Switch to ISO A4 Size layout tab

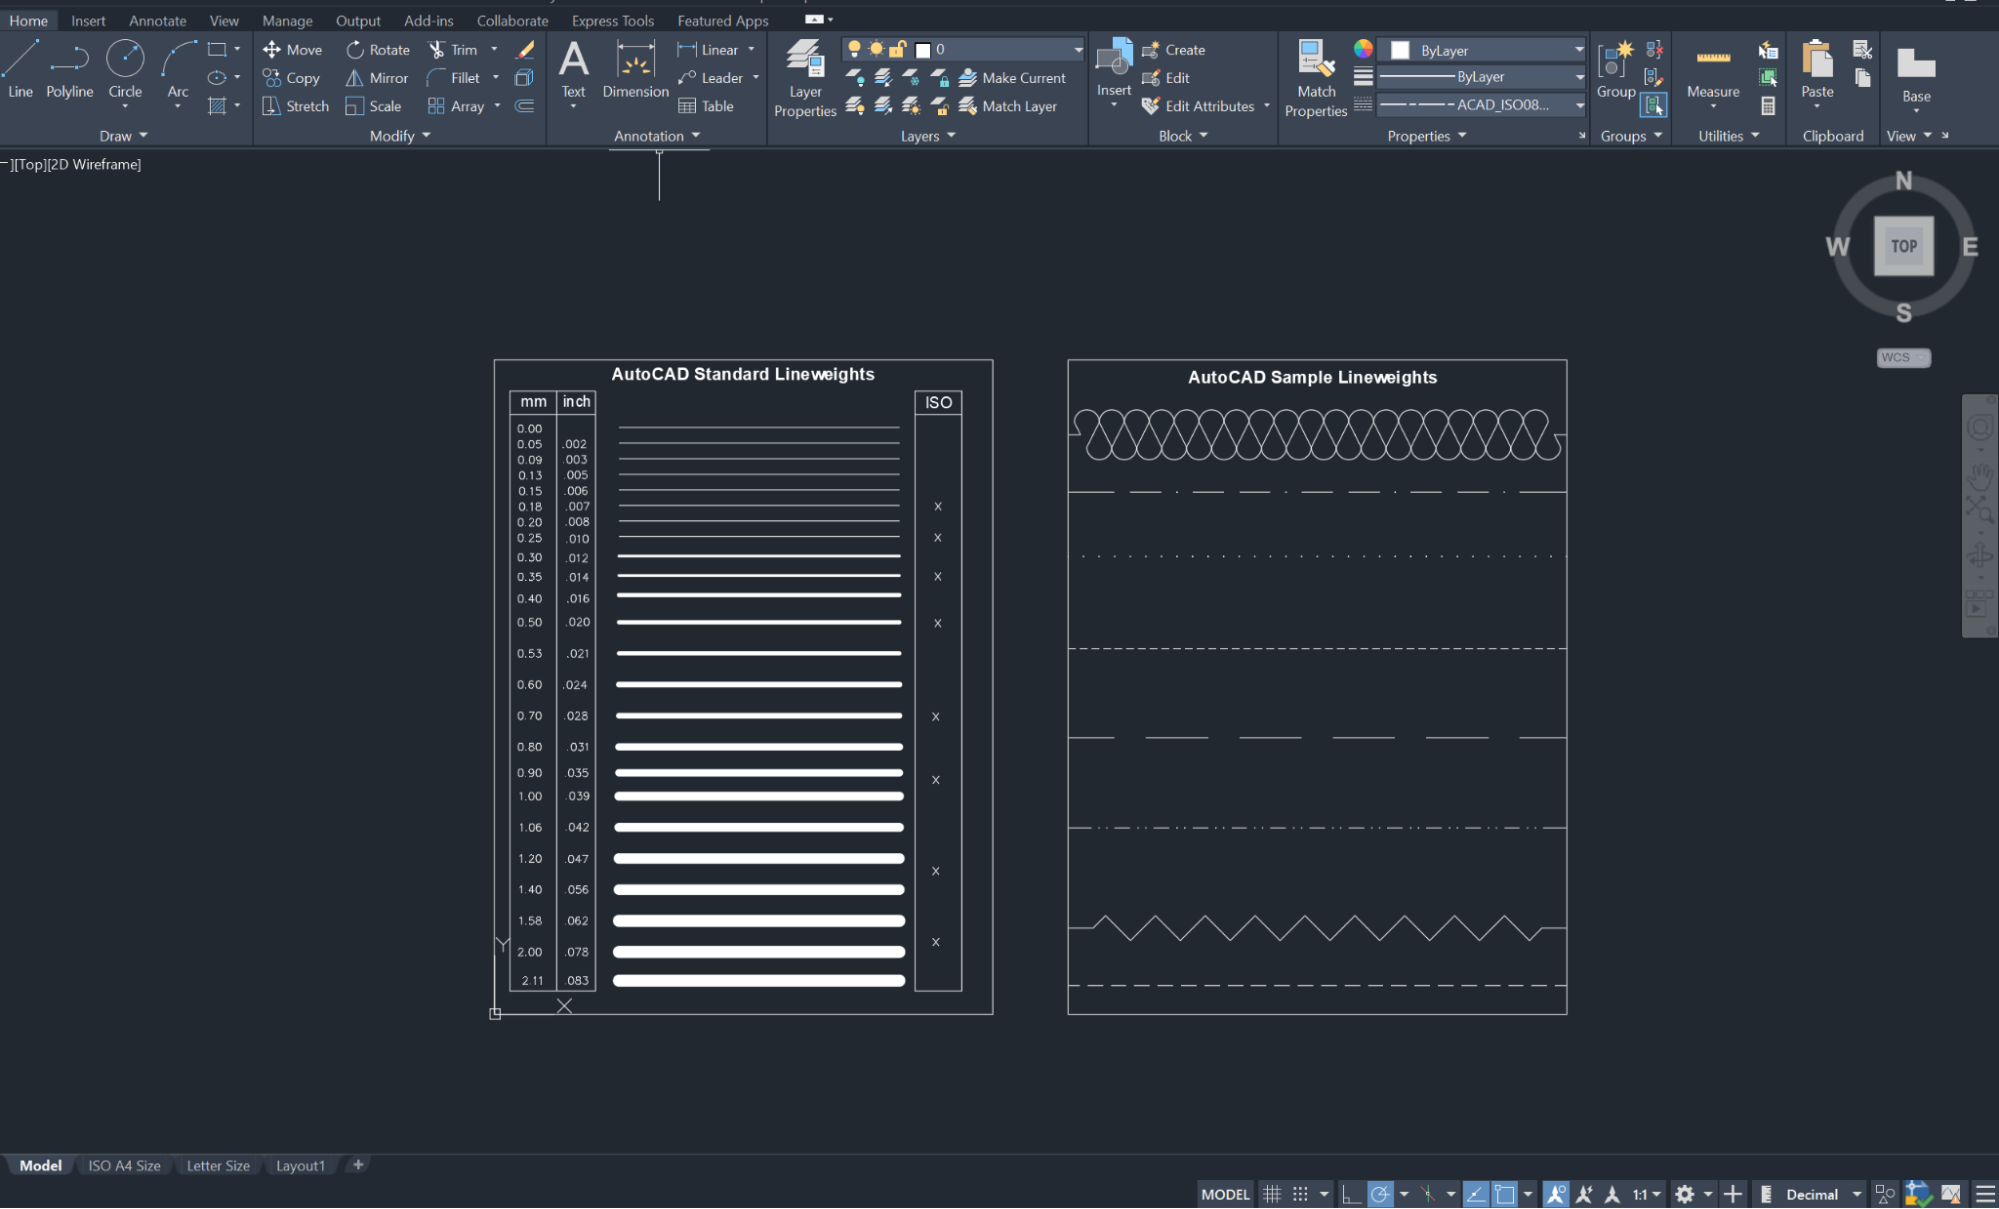coord(124,1166)
